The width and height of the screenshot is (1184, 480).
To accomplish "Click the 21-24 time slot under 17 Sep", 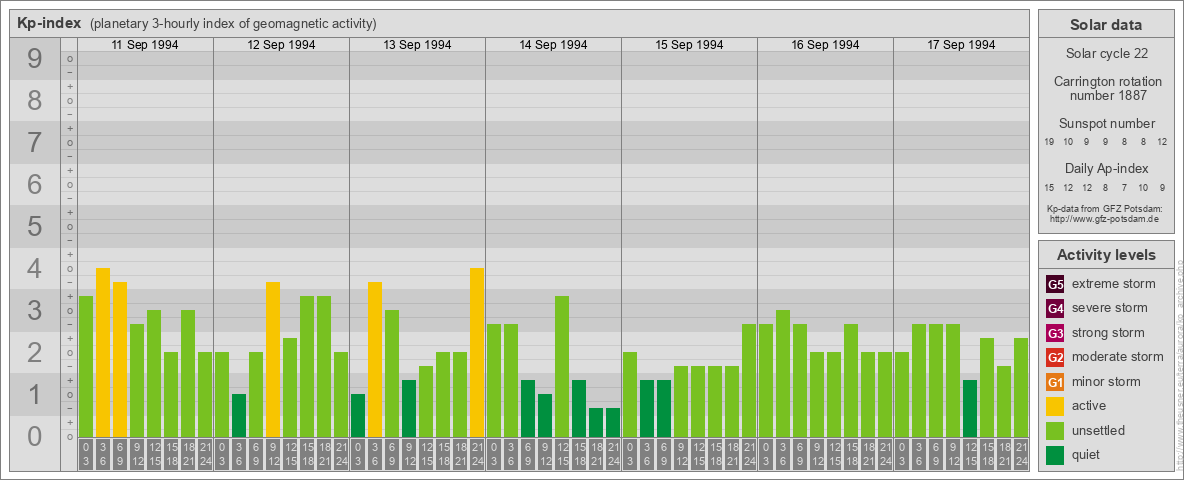I will (x=1020, y=455).
